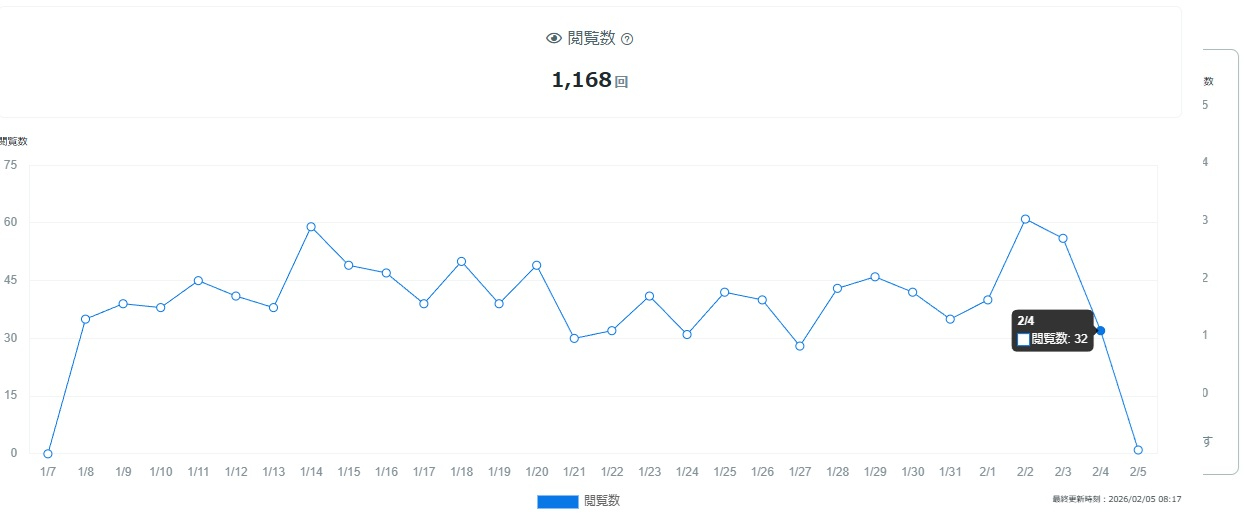Click the help question mark beside 閲覧数

[x=627, y=39]
